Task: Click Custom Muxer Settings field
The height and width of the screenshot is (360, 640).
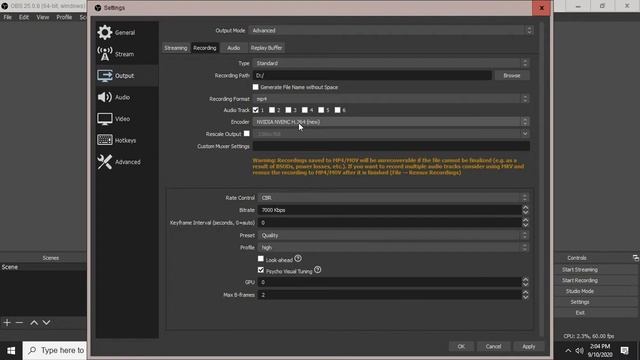Action: coord(391,146)
